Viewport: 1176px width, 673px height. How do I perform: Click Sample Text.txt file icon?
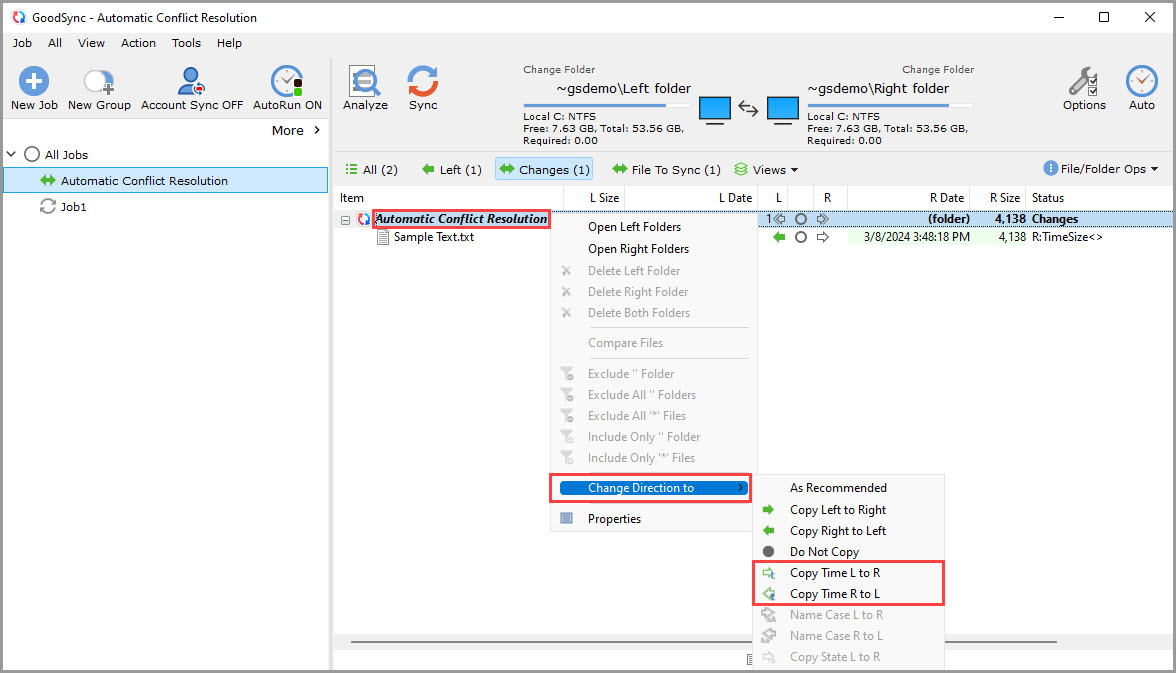[382, 237]
